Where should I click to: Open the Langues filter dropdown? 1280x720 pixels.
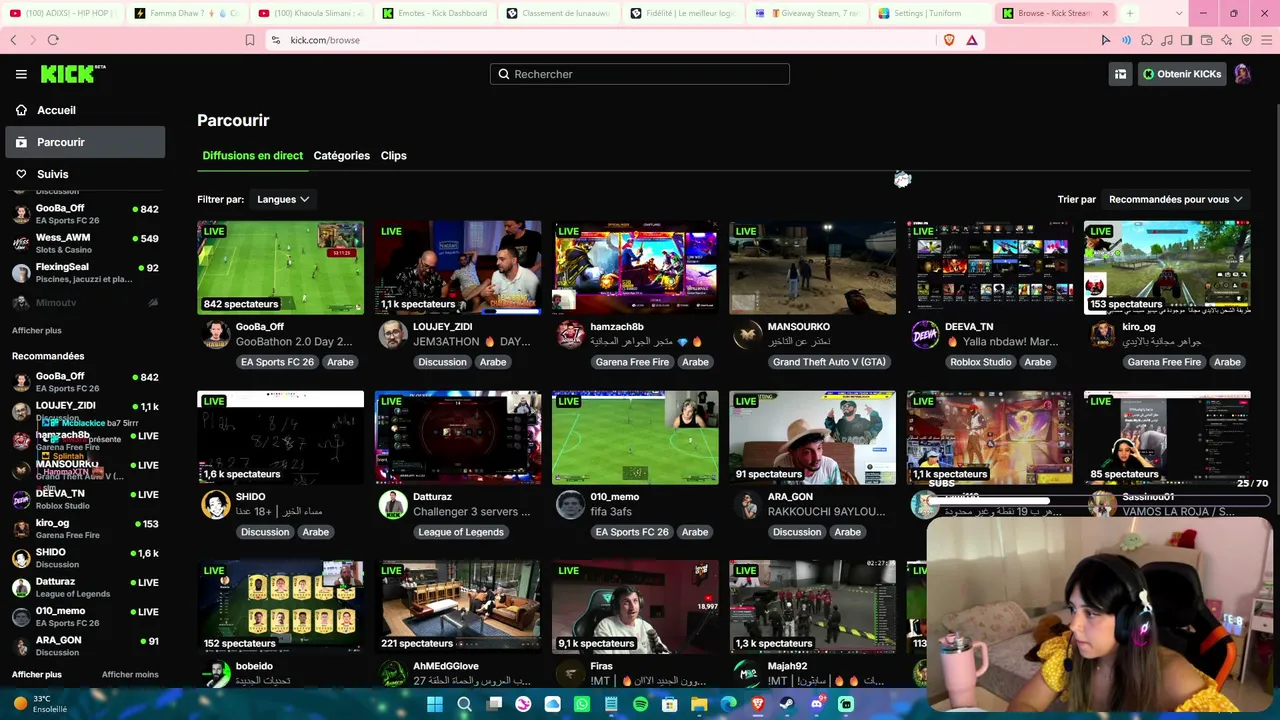click(283, 199)
